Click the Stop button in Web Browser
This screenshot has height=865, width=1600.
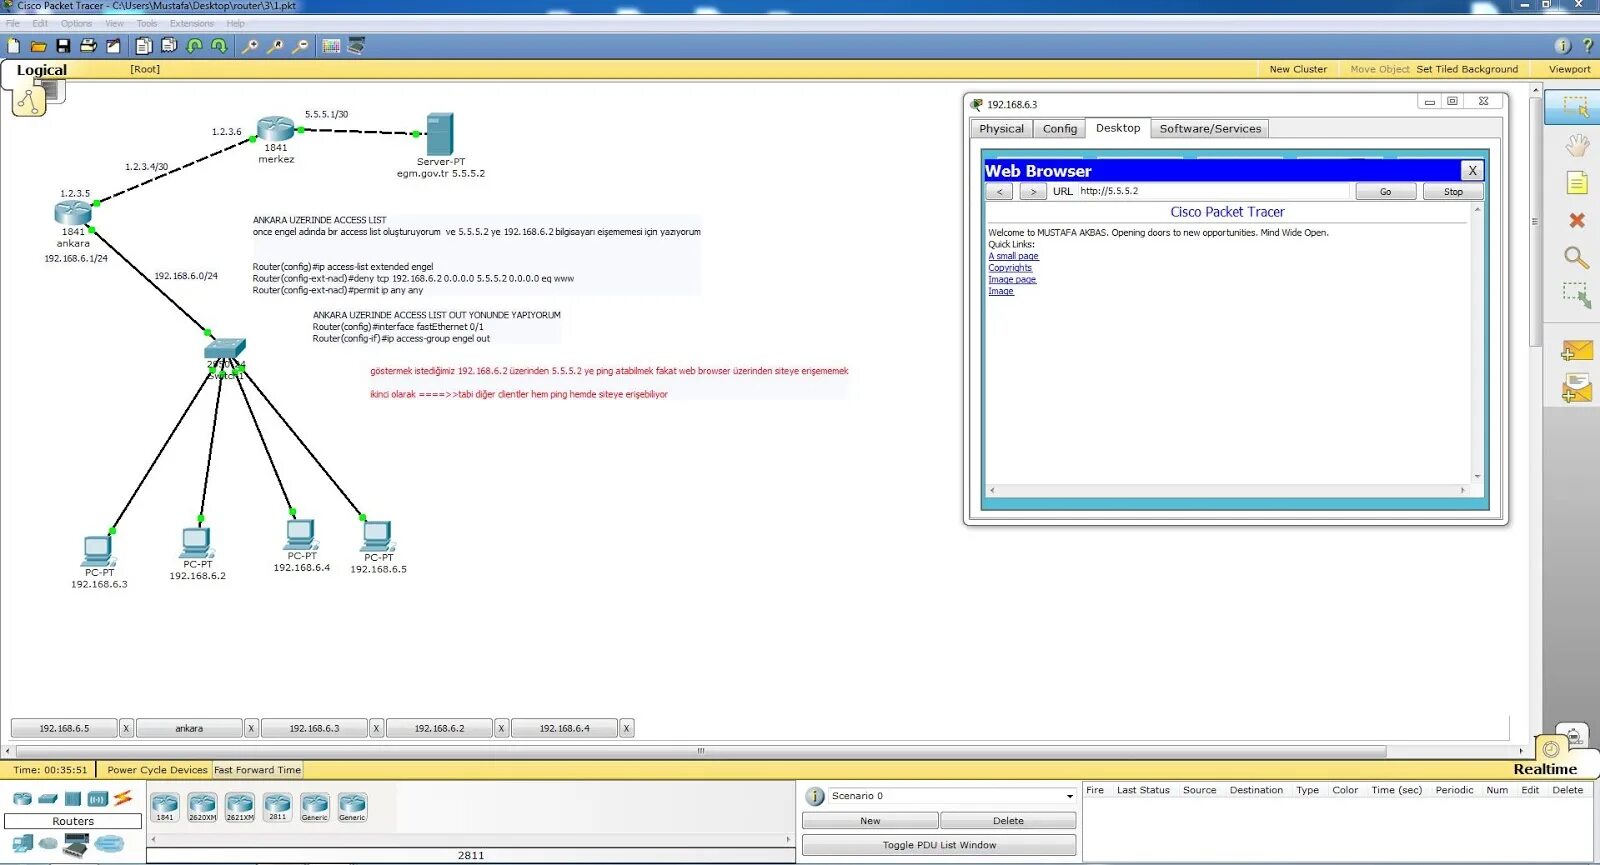(1453, 192)
